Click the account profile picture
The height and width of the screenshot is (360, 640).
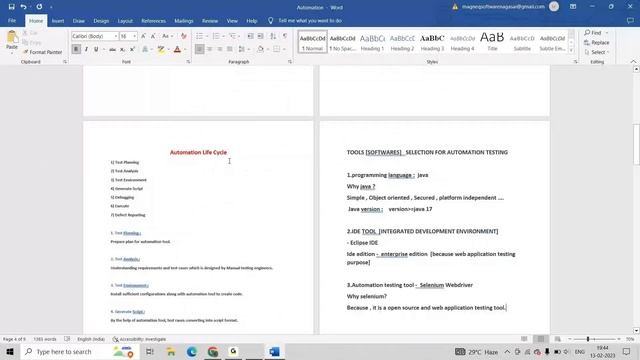click(554, 7)
